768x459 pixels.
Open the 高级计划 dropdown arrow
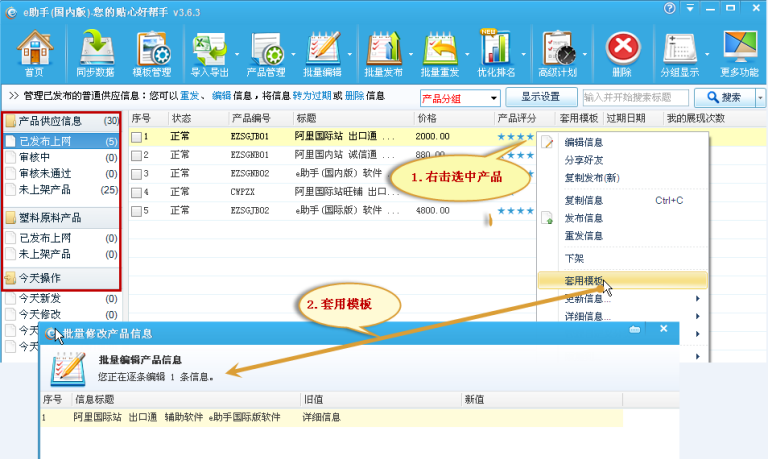point(585,54)
